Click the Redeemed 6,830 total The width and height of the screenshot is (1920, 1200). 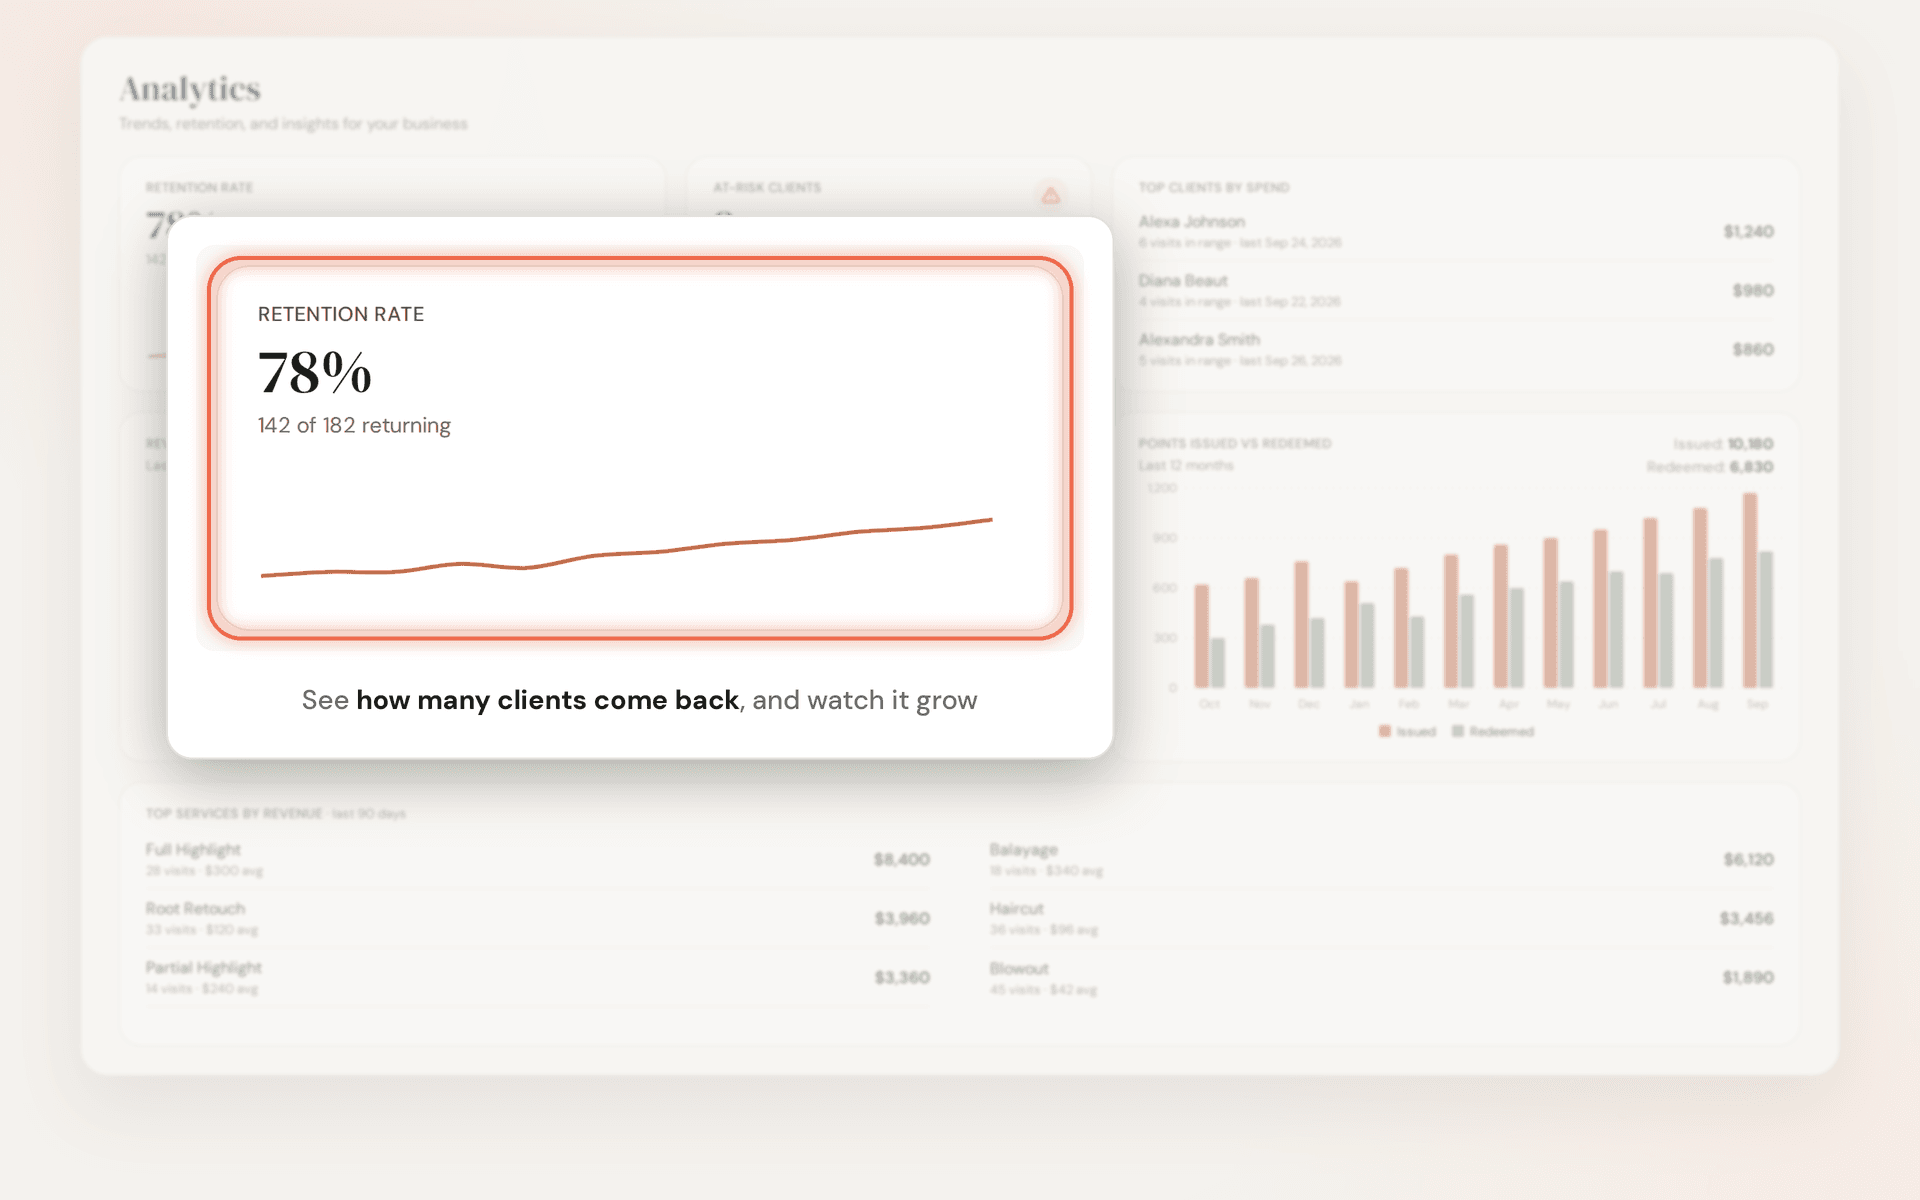[1710, 466]
